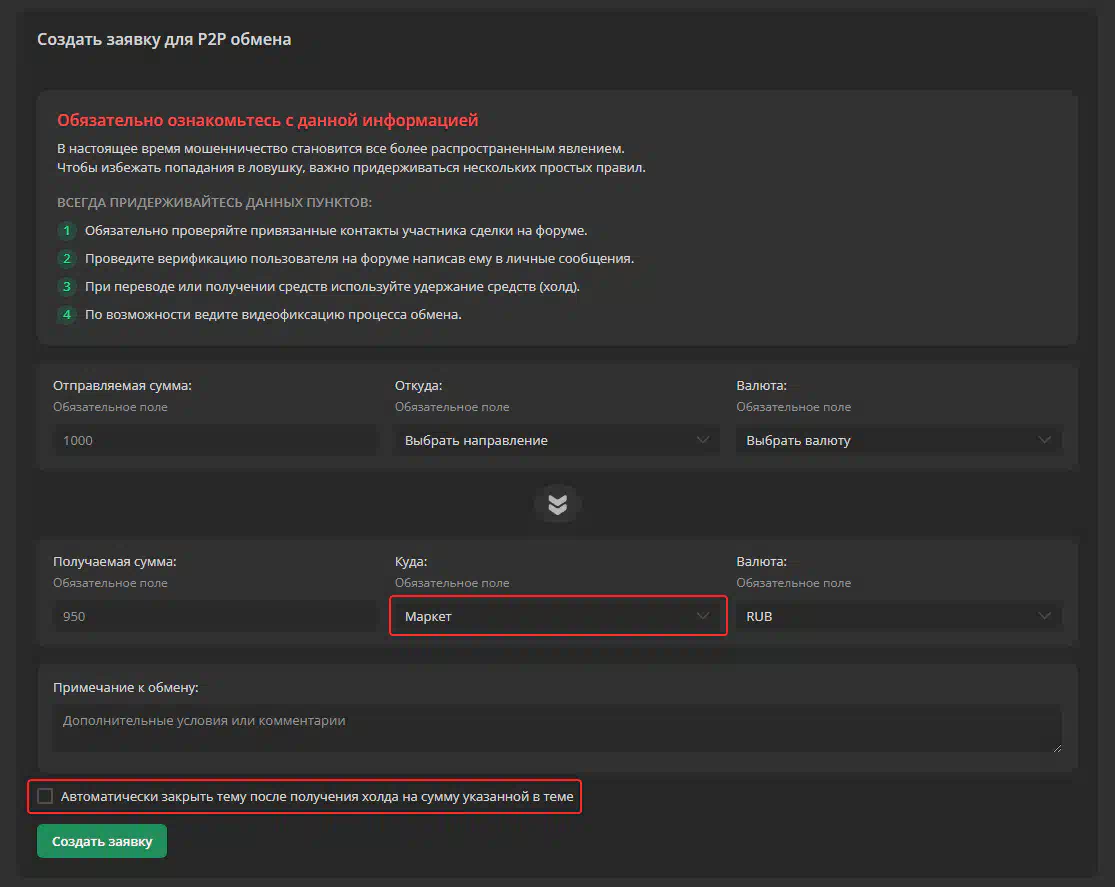1115x887 pixels.
Task: Expand the RUB currency dropdown
Action: (899, 616)
